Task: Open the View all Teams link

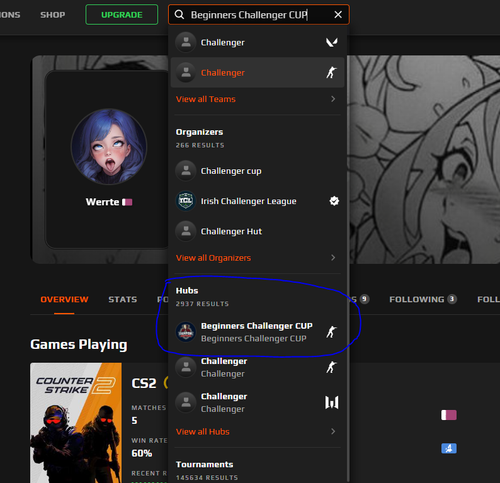Action: (x=206, y=99)
